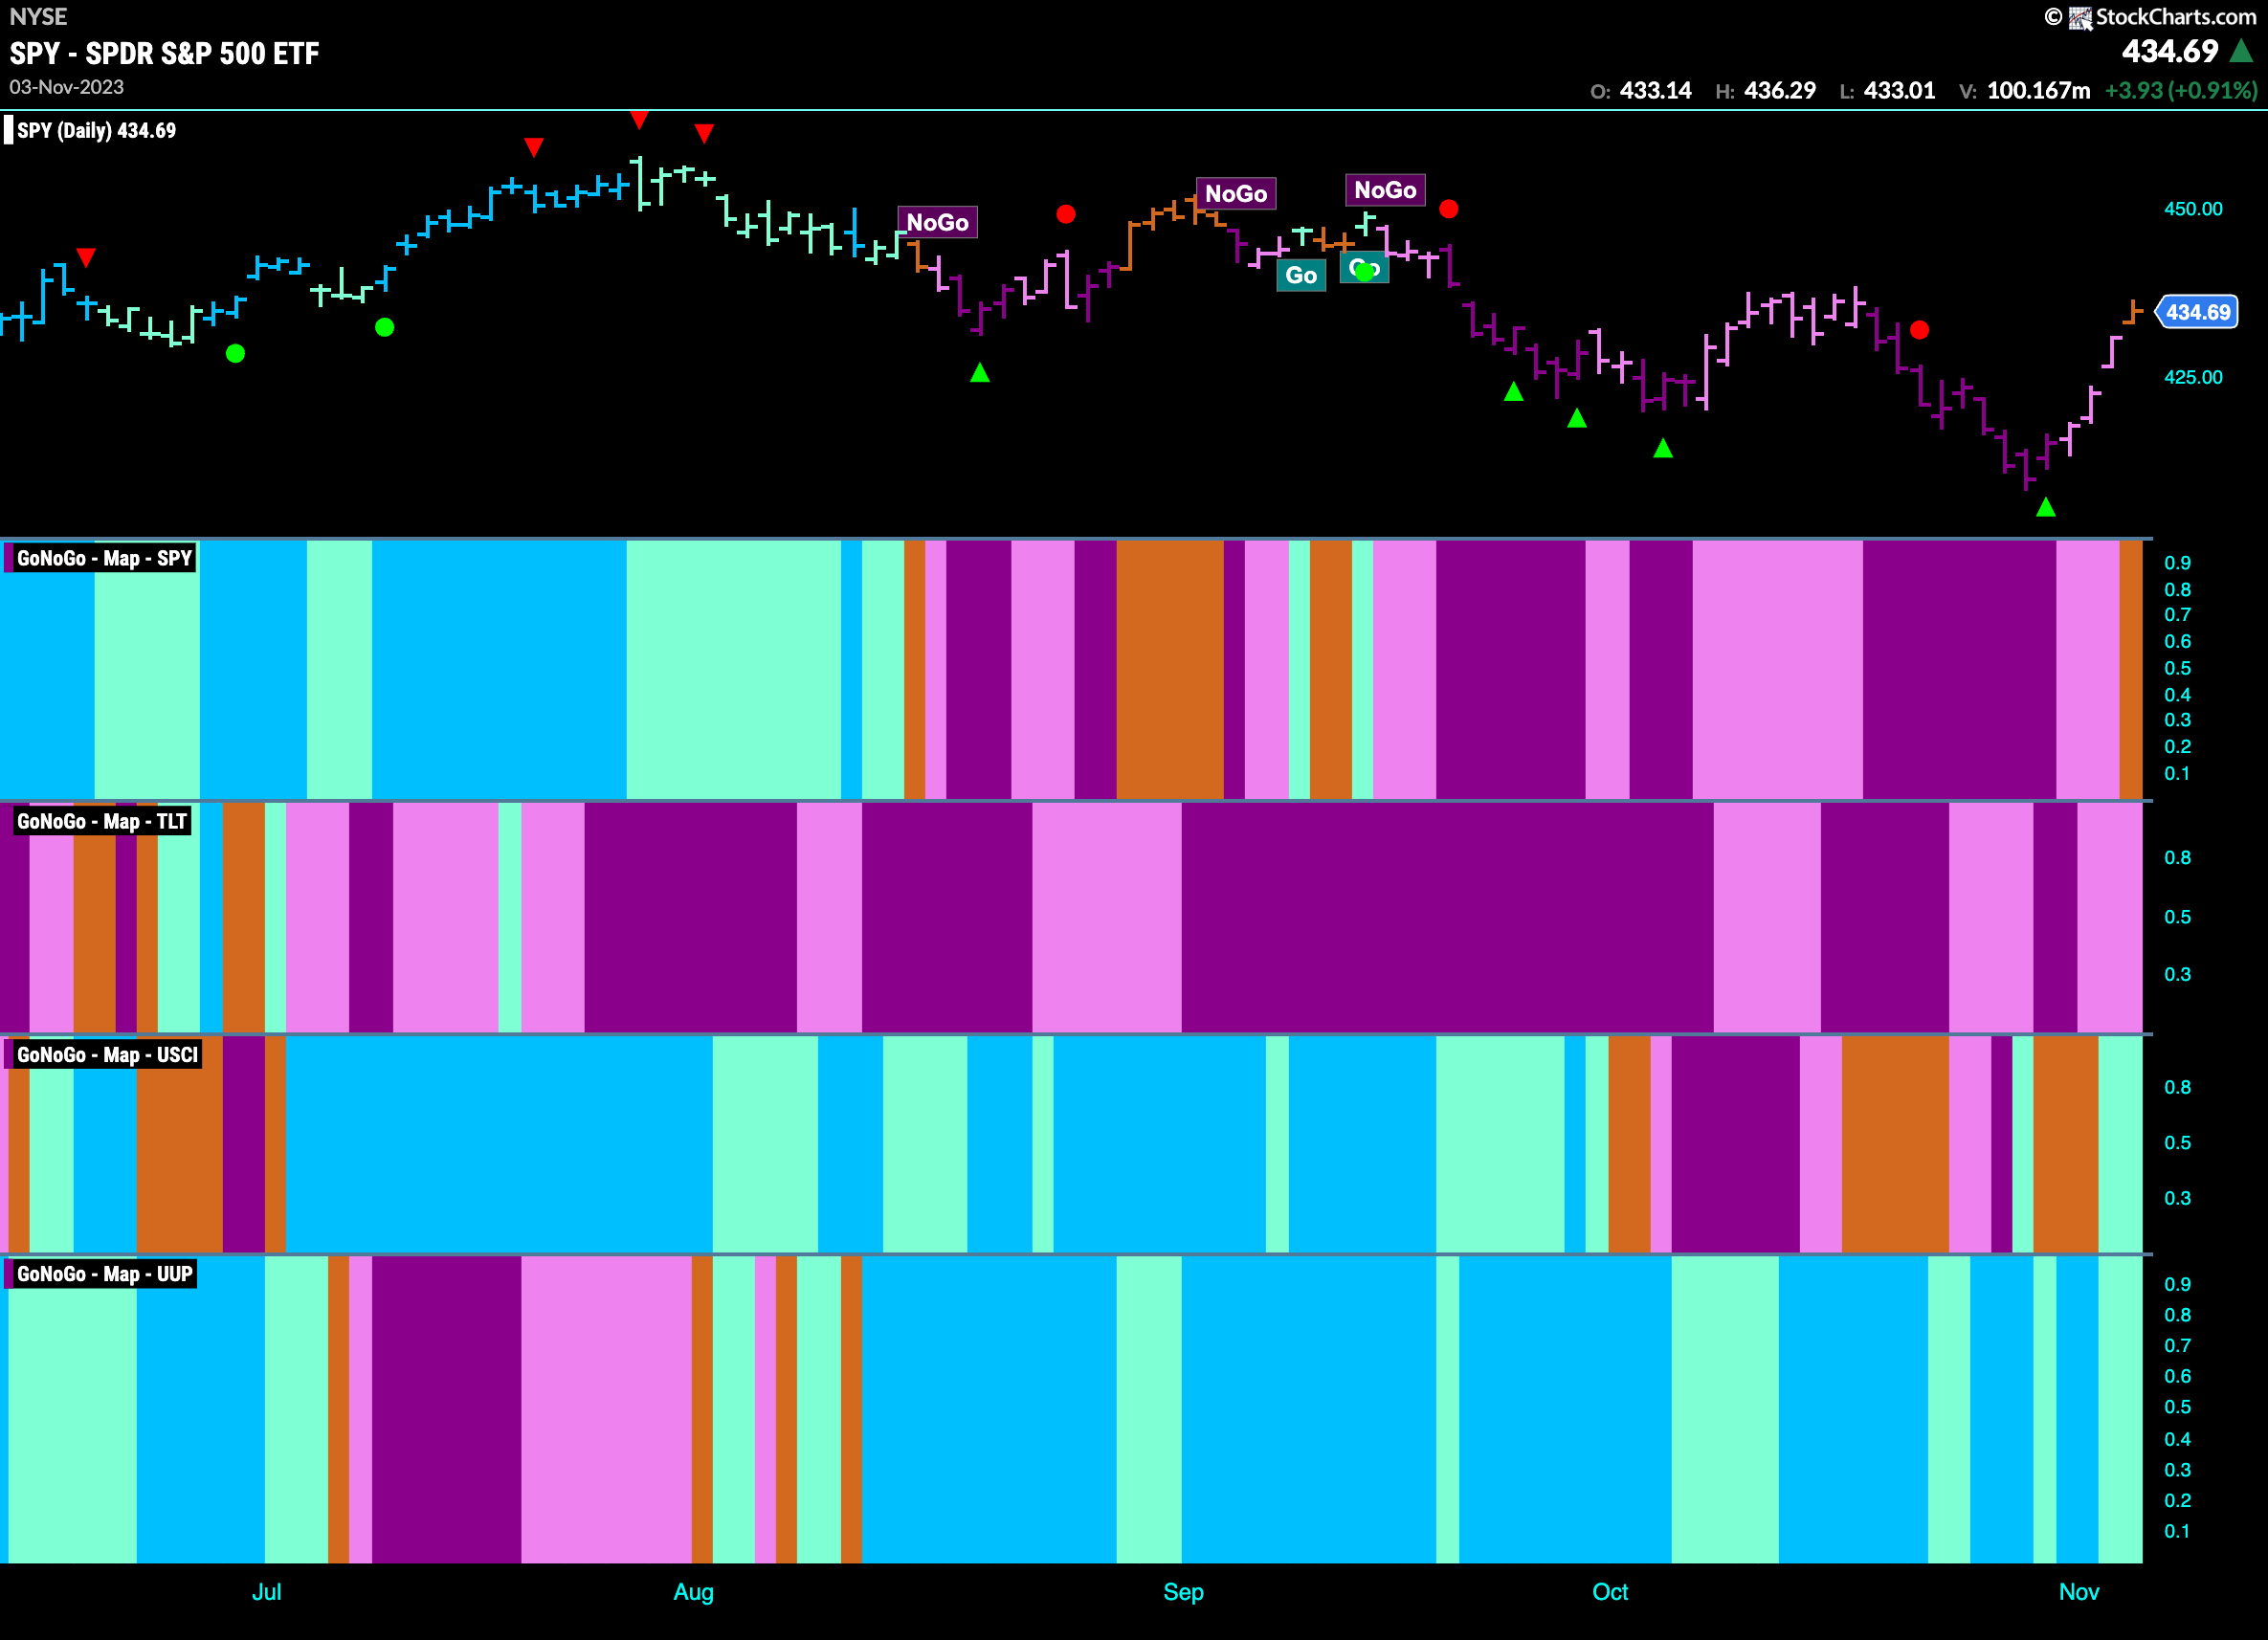The height and width of the screenshot is (1640, 2268).
Task: Click the low value 433.01
Action: click(1899, 91)
